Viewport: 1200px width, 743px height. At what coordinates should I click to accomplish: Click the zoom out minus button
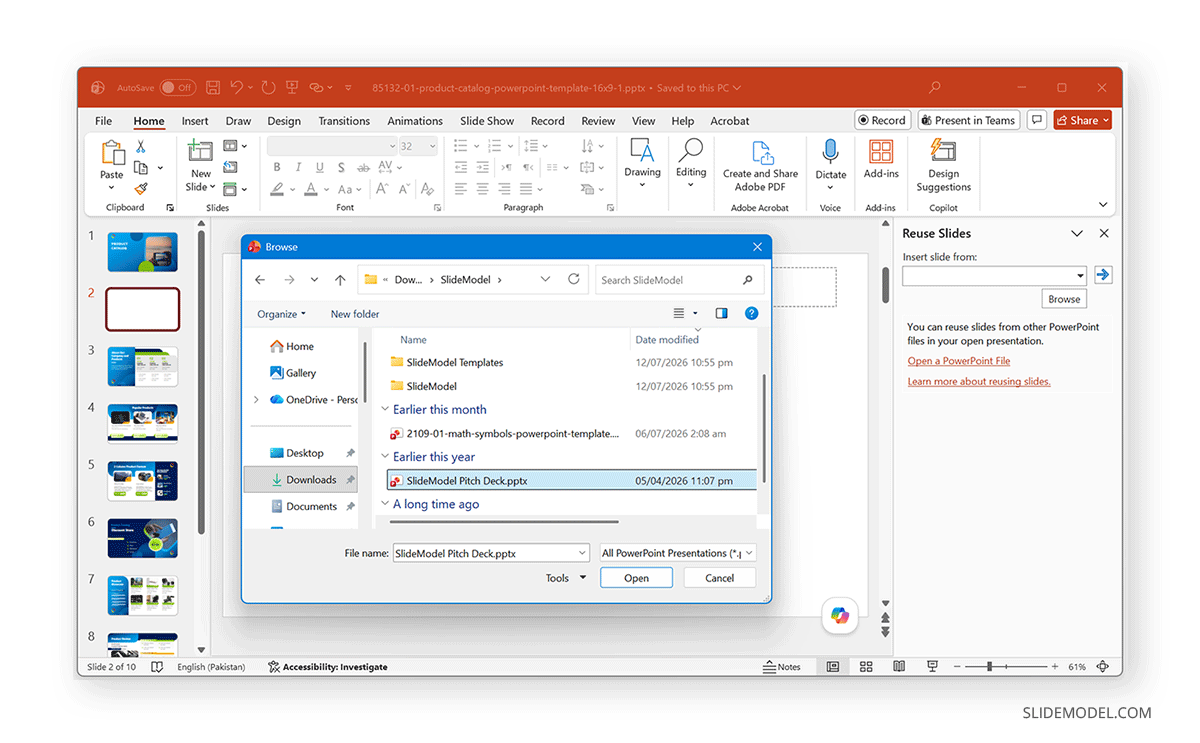[959, 667]
